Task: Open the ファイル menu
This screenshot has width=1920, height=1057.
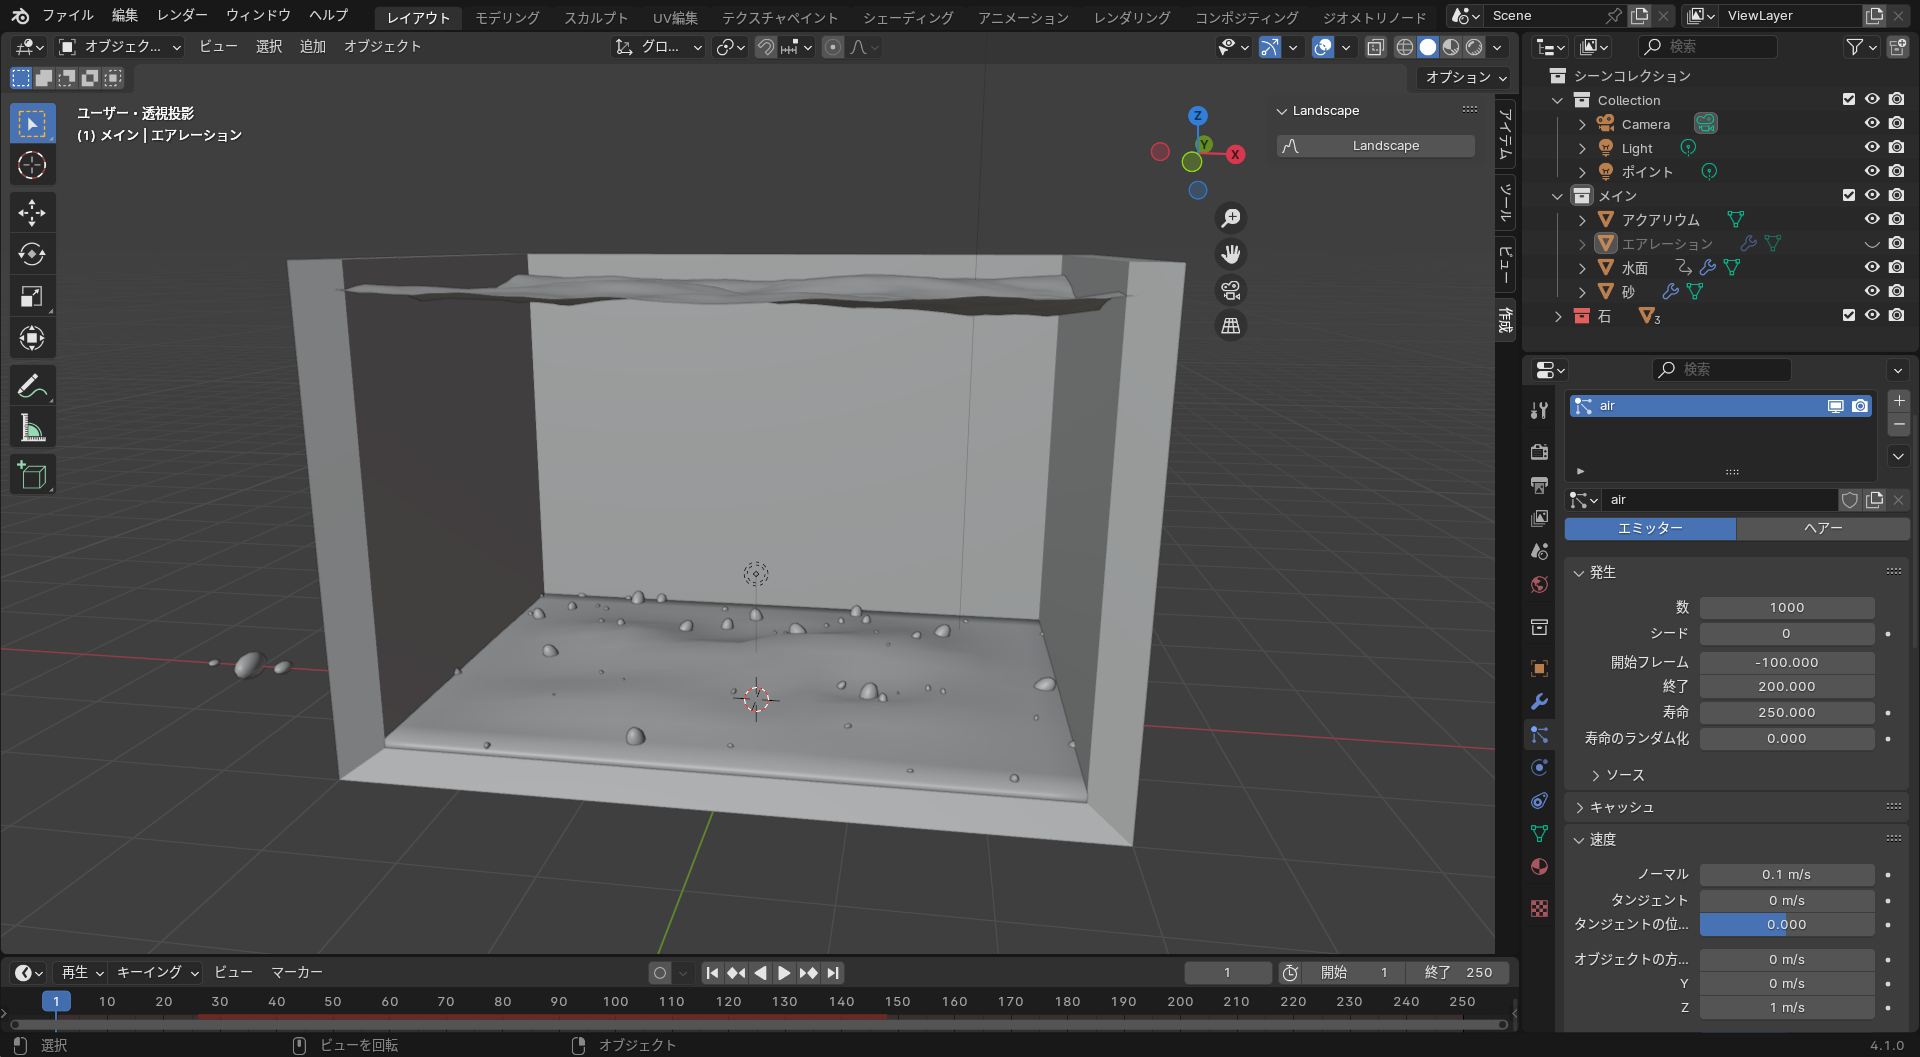Action: click(68, 16)
